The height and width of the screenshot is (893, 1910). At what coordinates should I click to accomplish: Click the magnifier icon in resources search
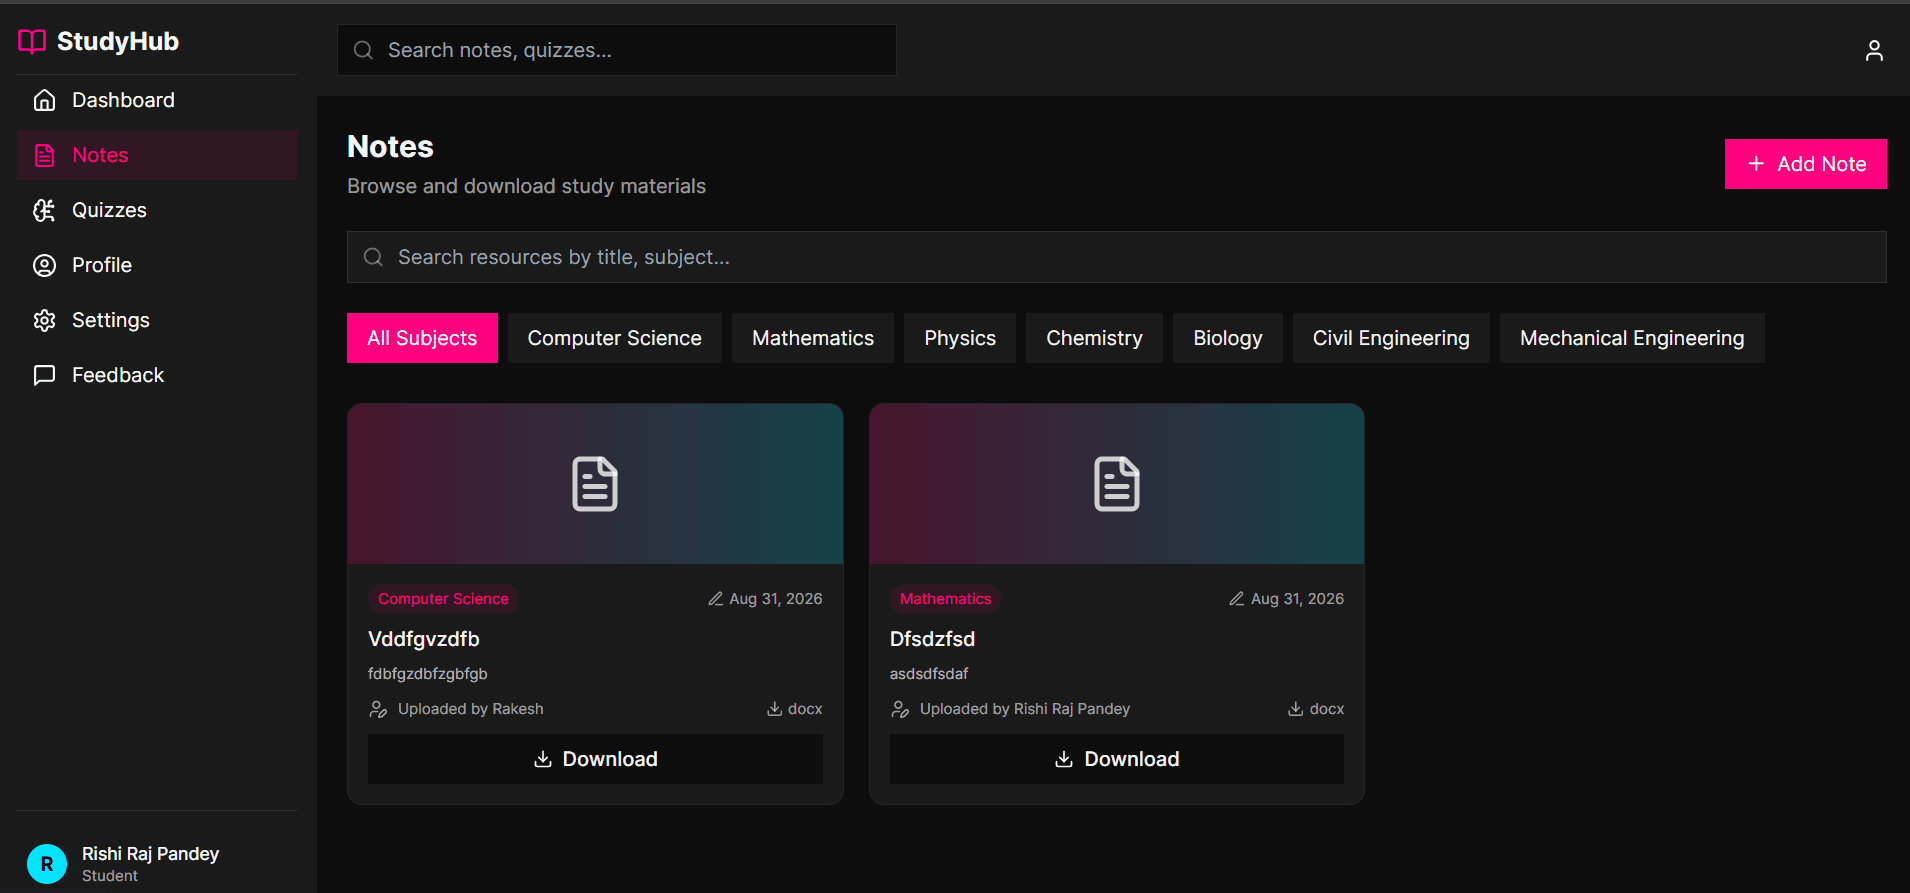(373, 257)
